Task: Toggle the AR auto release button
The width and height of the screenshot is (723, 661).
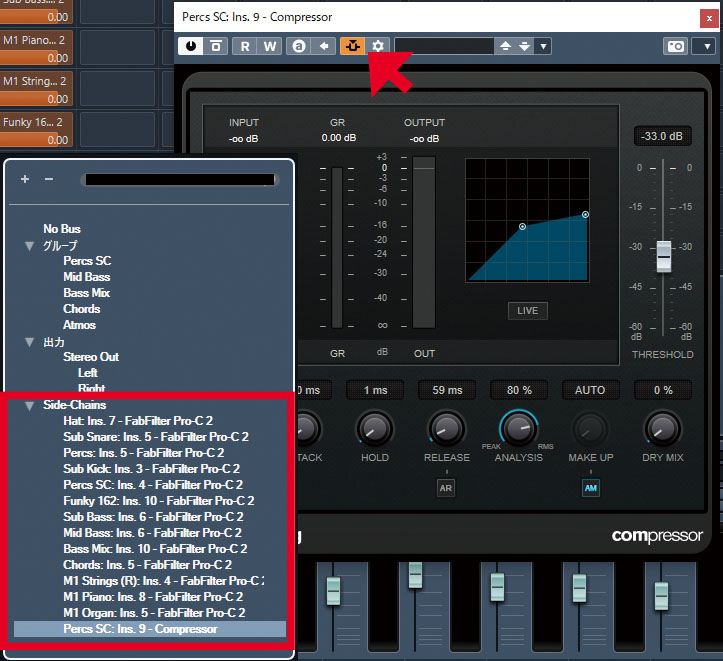Action: click(x=445, y=488)
